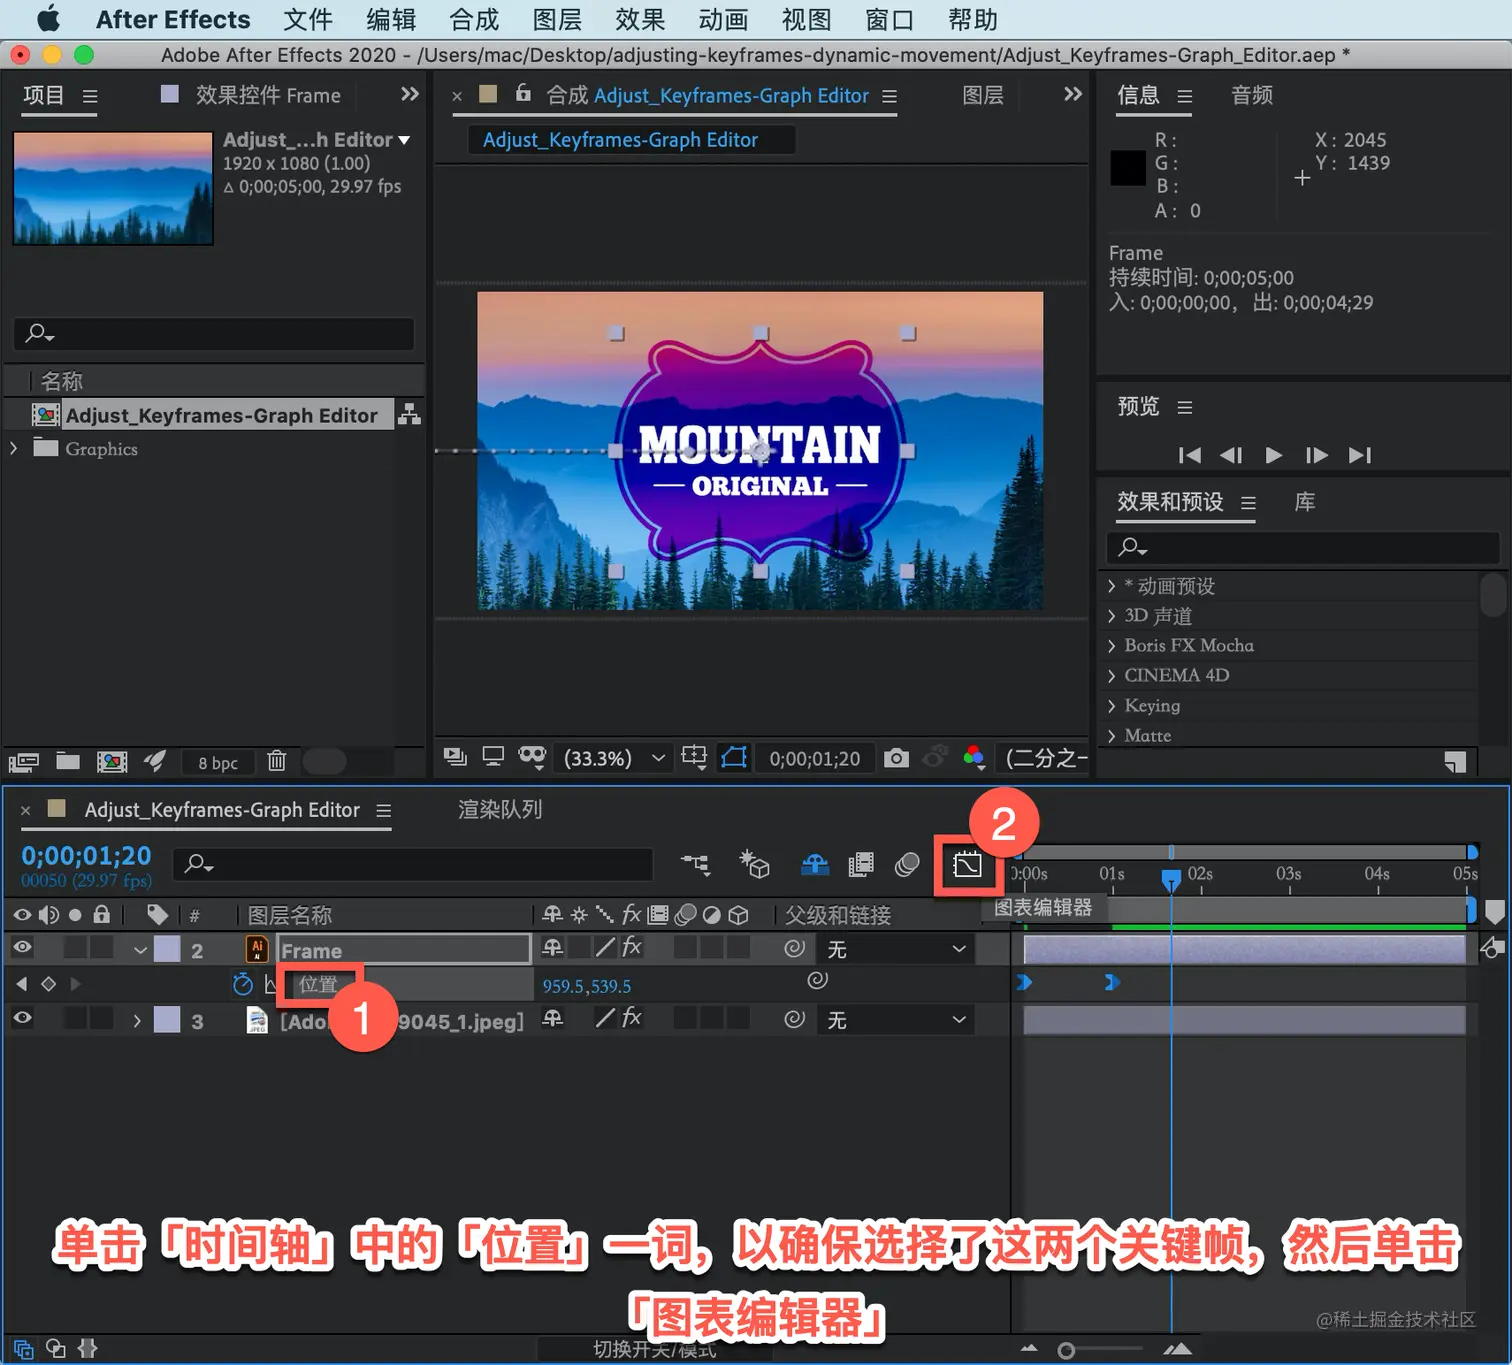Jump to the first frame in Preview panel
This screenshot has height=1365, width=1512.
click(1189, 455)
